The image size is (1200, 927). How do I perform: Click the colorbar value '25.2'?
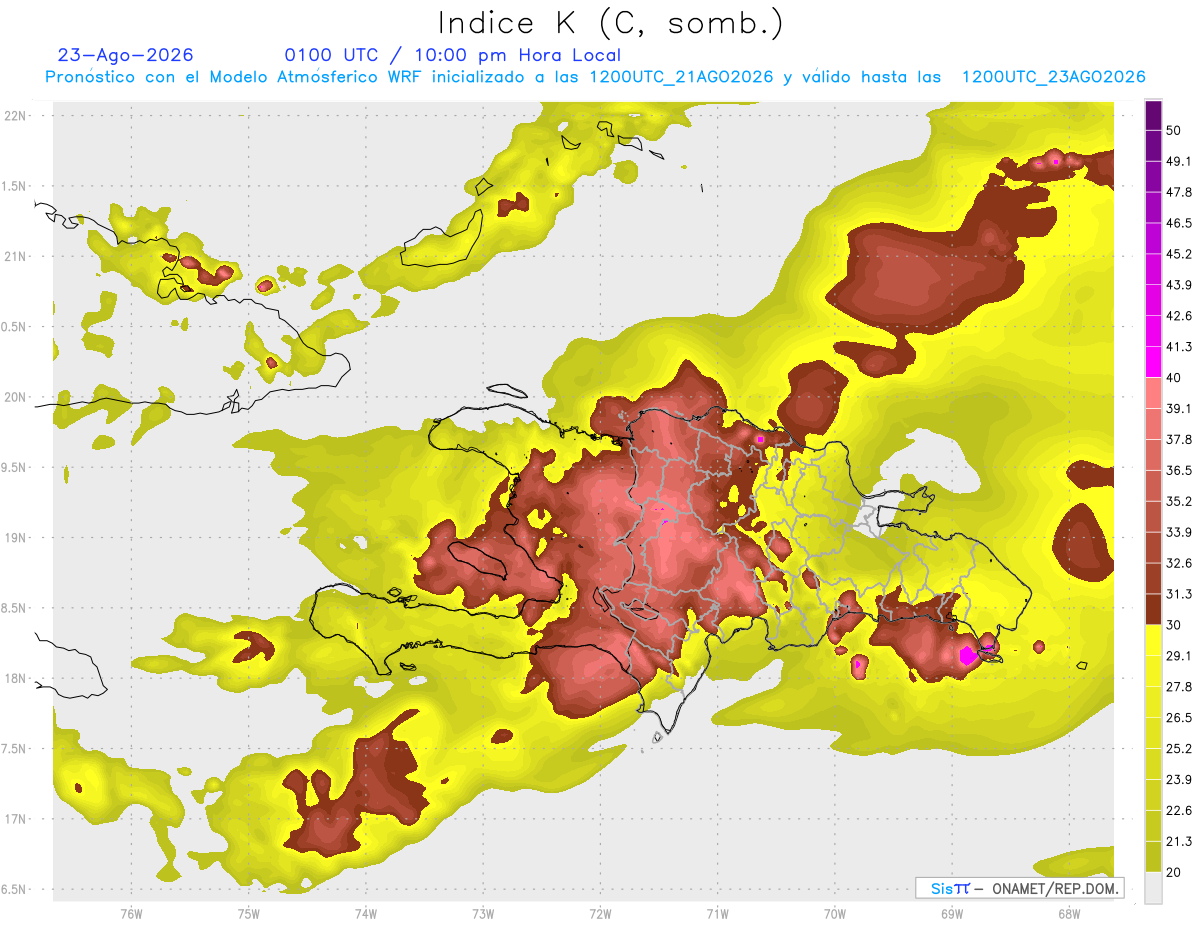(1179, 748)
